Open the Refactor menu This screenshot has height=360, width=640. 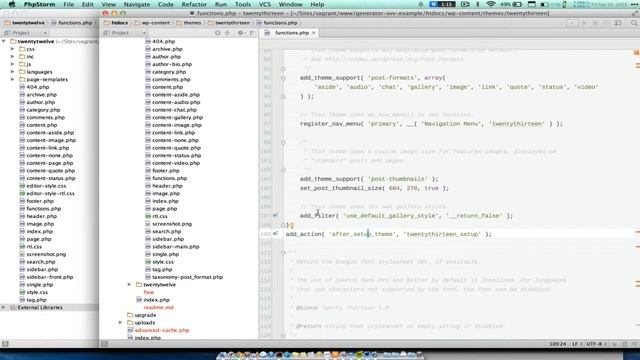click(194, 4)
